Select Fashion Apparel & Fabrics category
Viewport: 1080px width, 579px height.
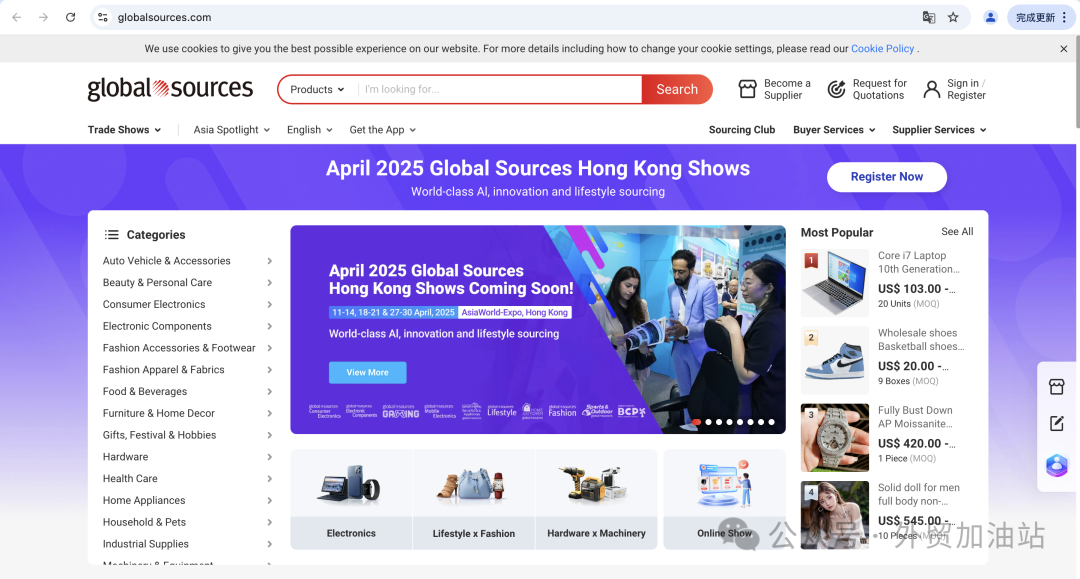point(163,369)
